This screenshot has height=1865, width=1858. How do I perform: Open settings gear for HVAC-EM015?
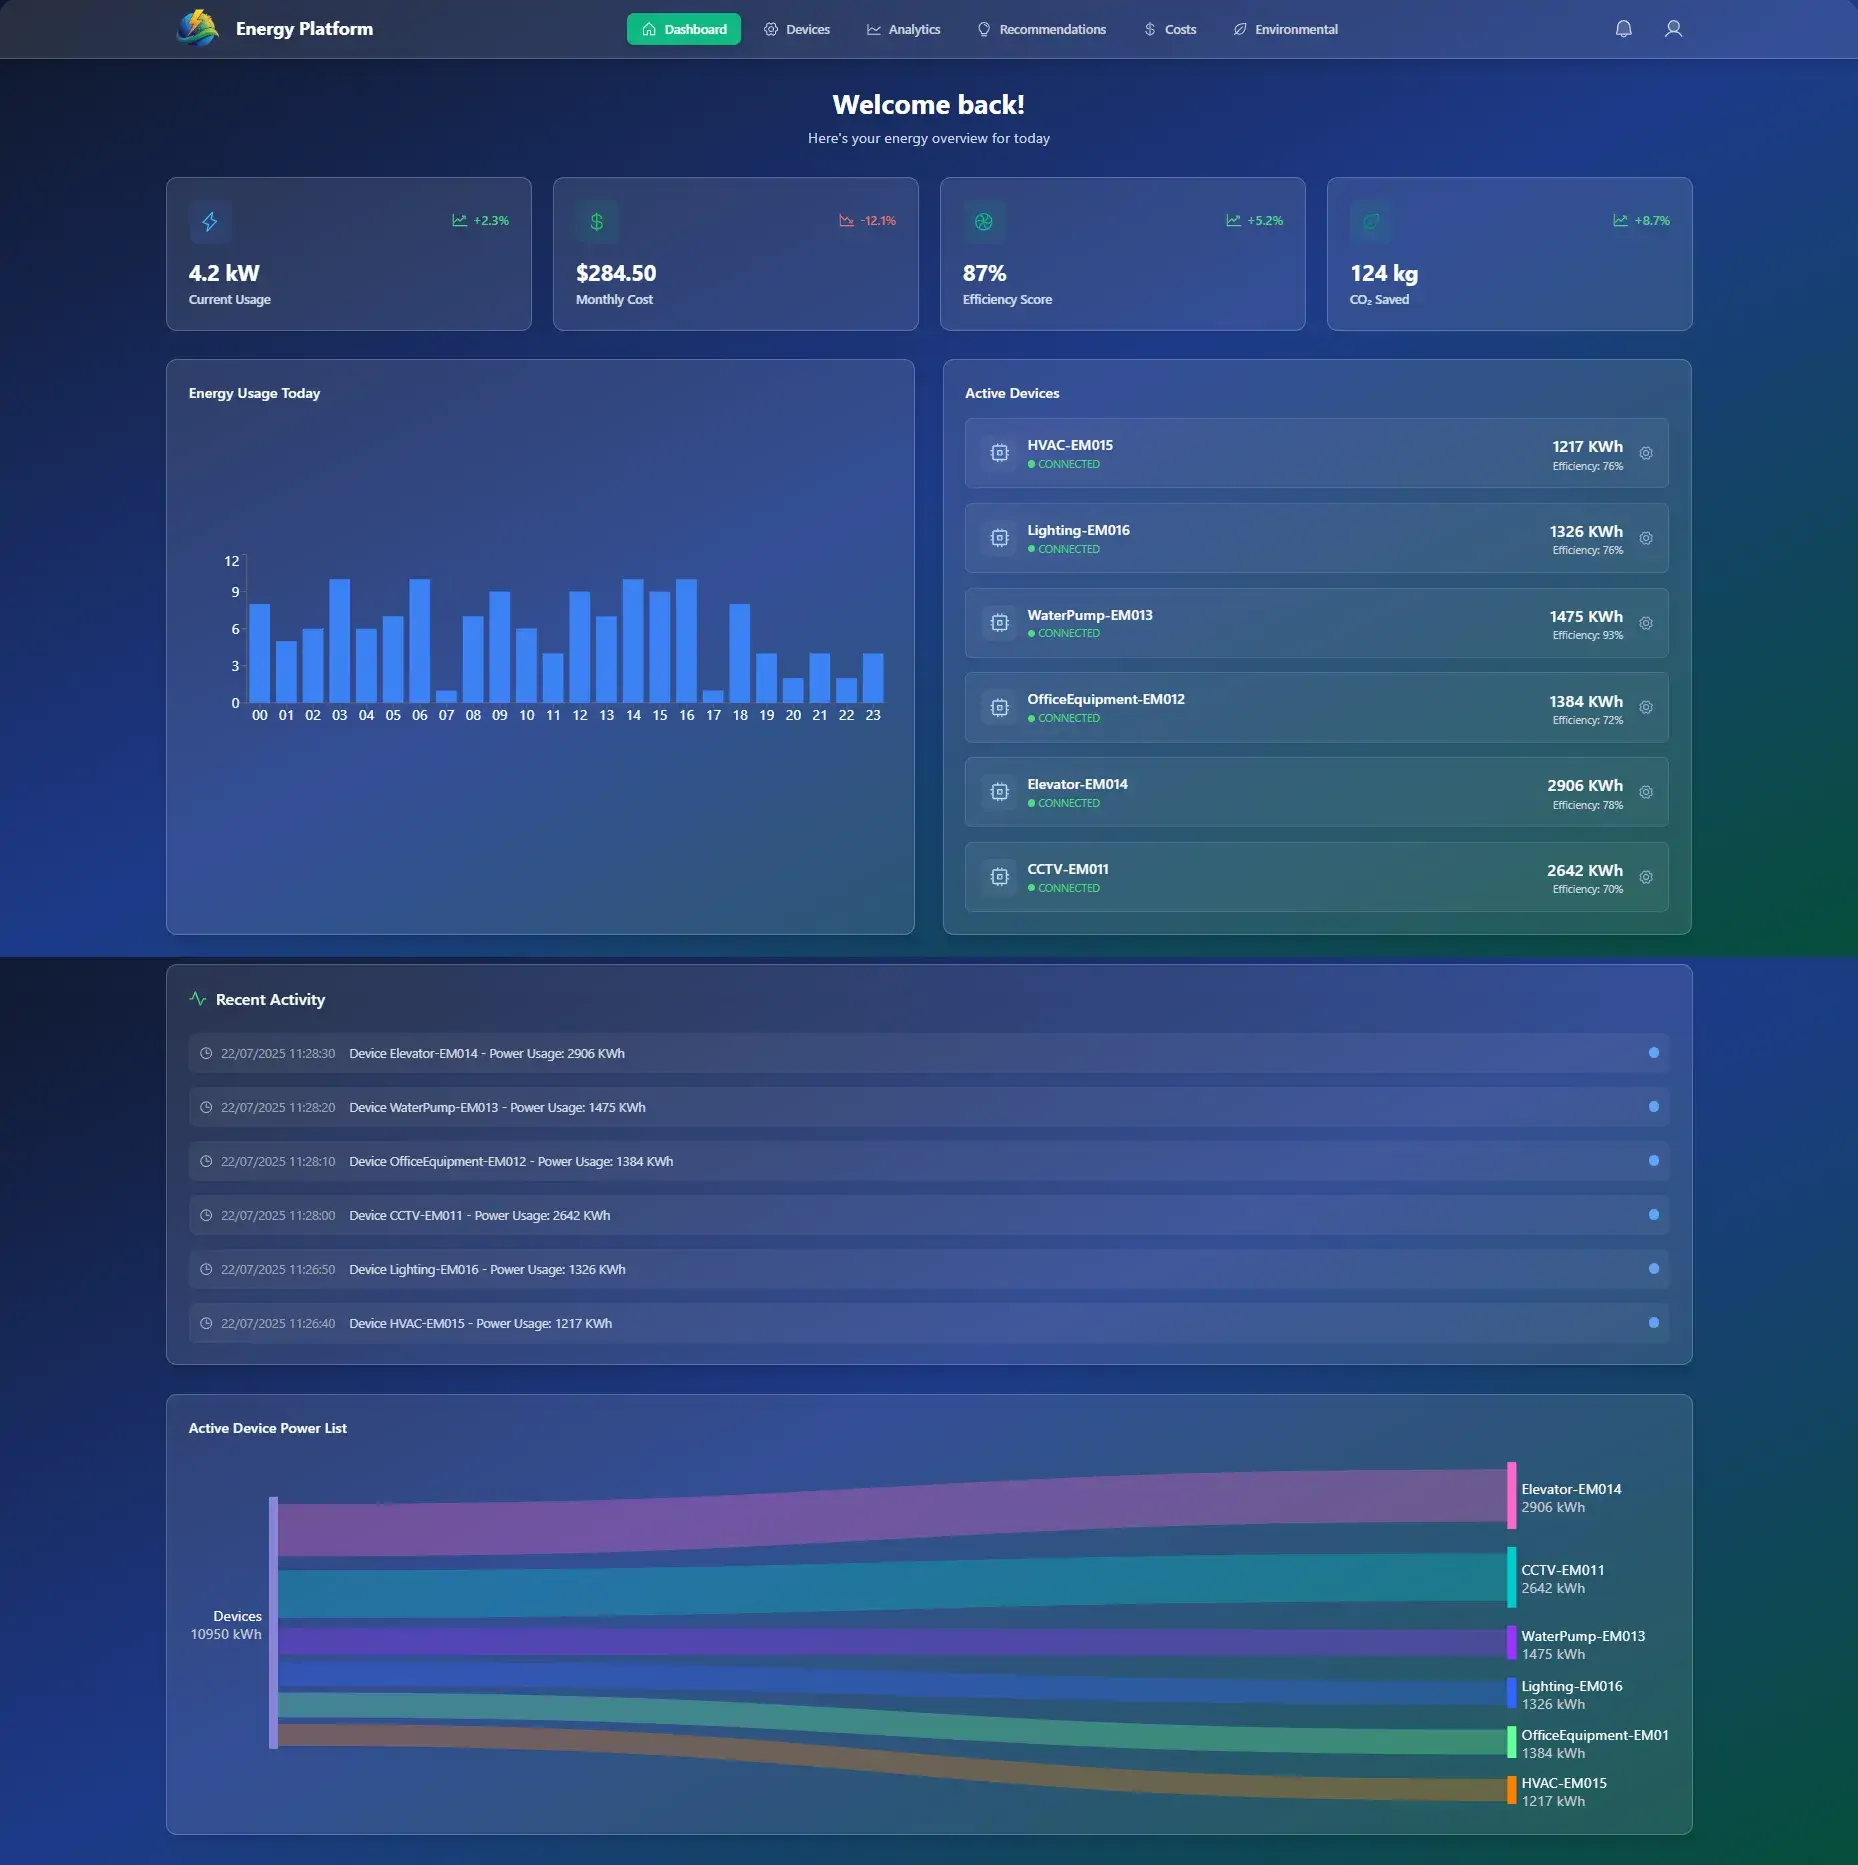tap(1646, 453)
